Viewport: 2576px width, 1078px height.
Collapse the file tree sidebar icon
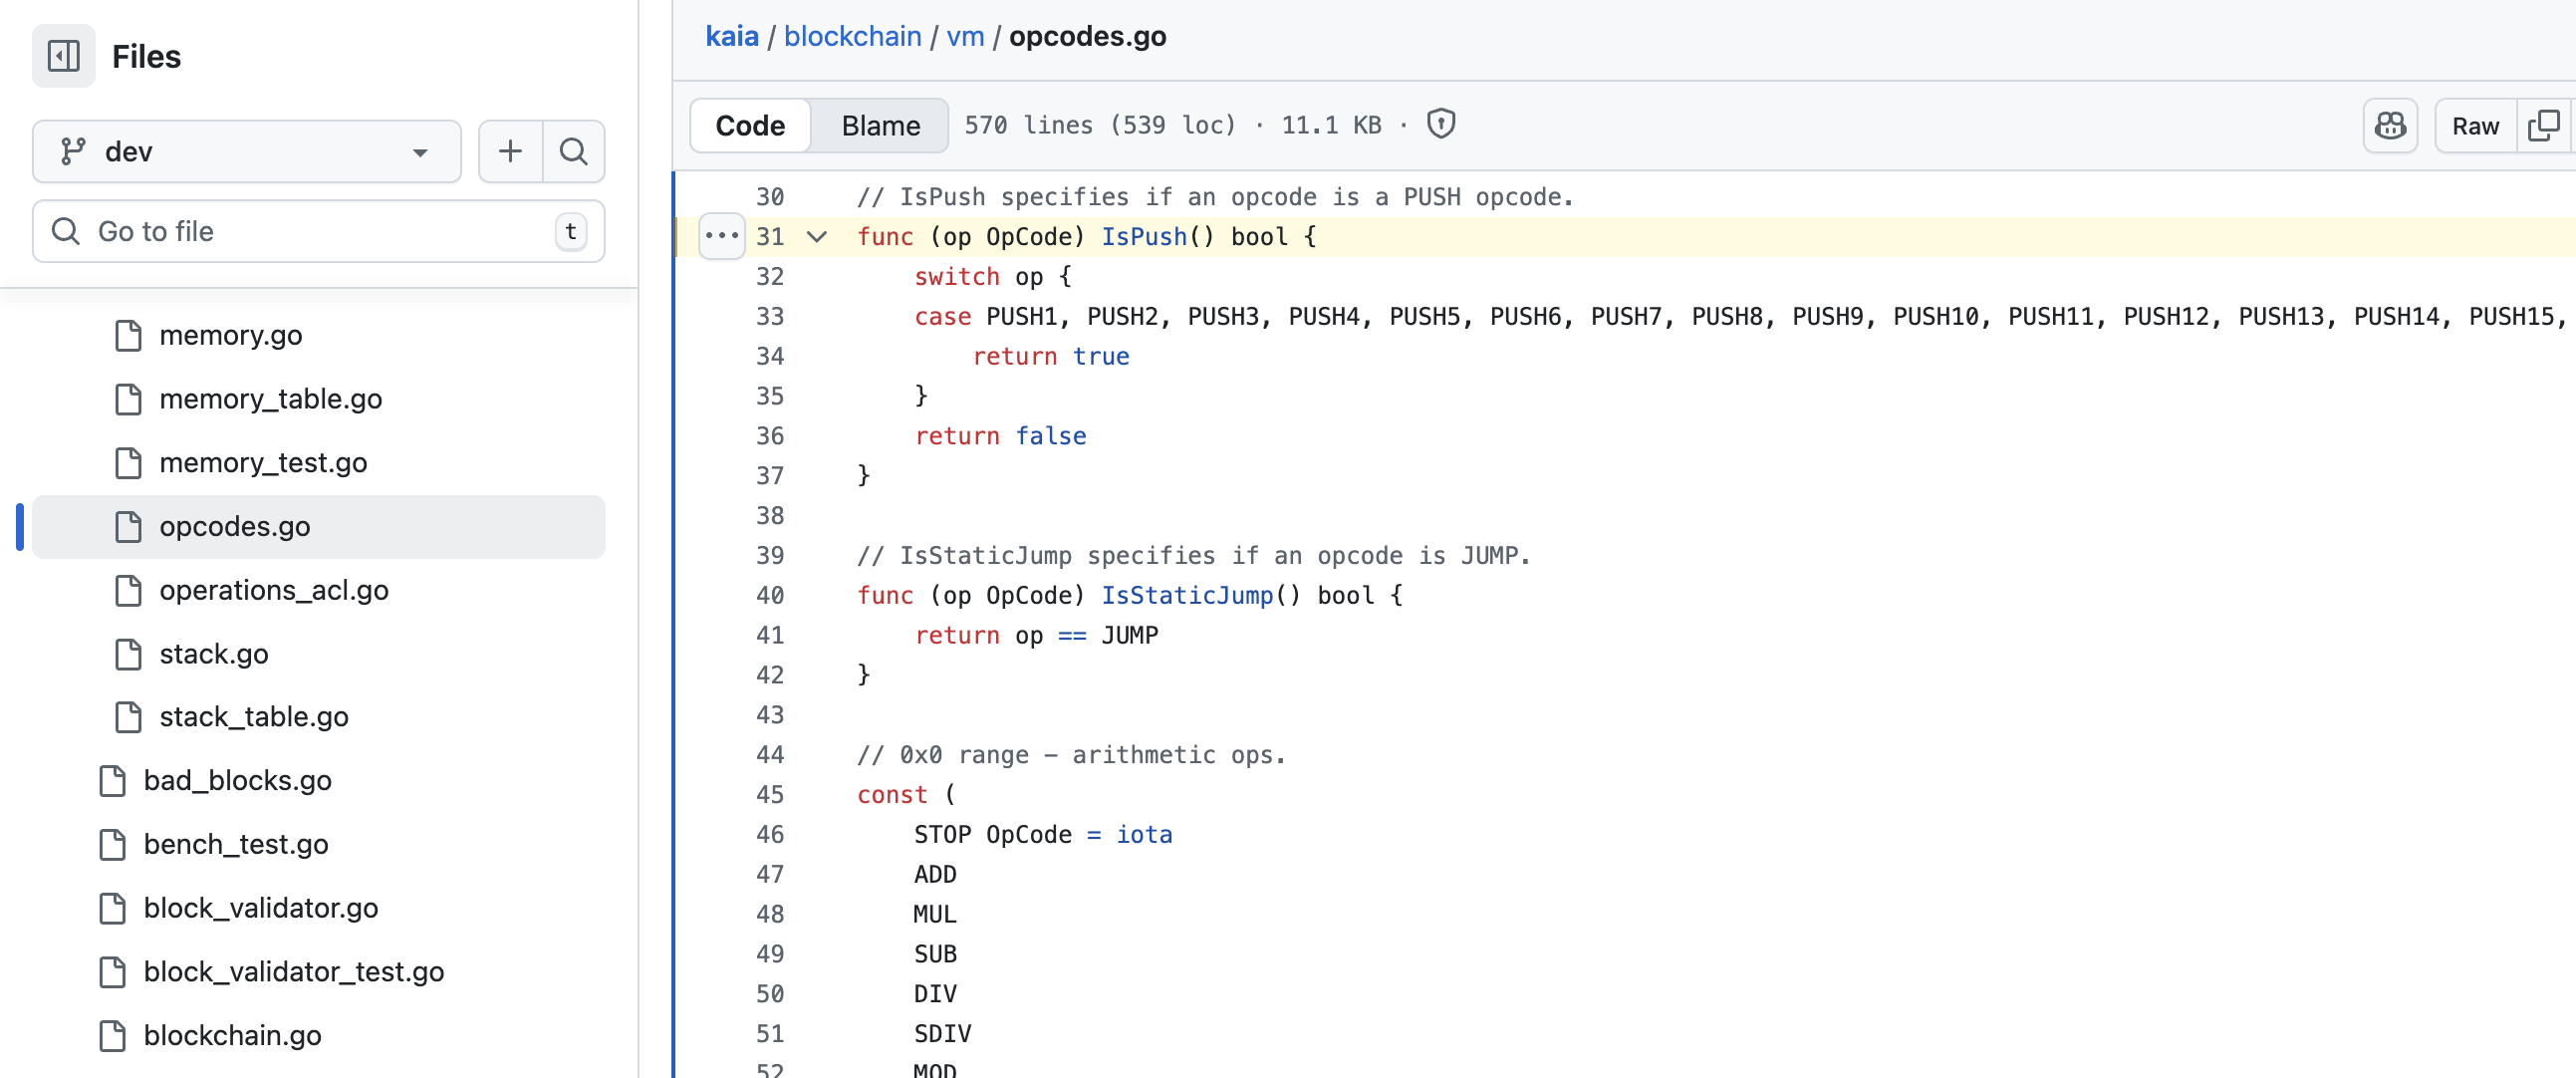coord(63,56)
